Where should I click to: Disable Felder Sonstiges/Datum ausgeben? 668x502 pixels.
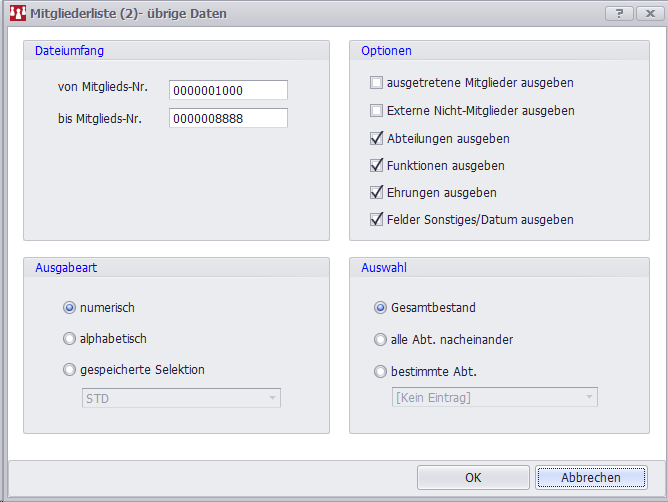[377, 219]
